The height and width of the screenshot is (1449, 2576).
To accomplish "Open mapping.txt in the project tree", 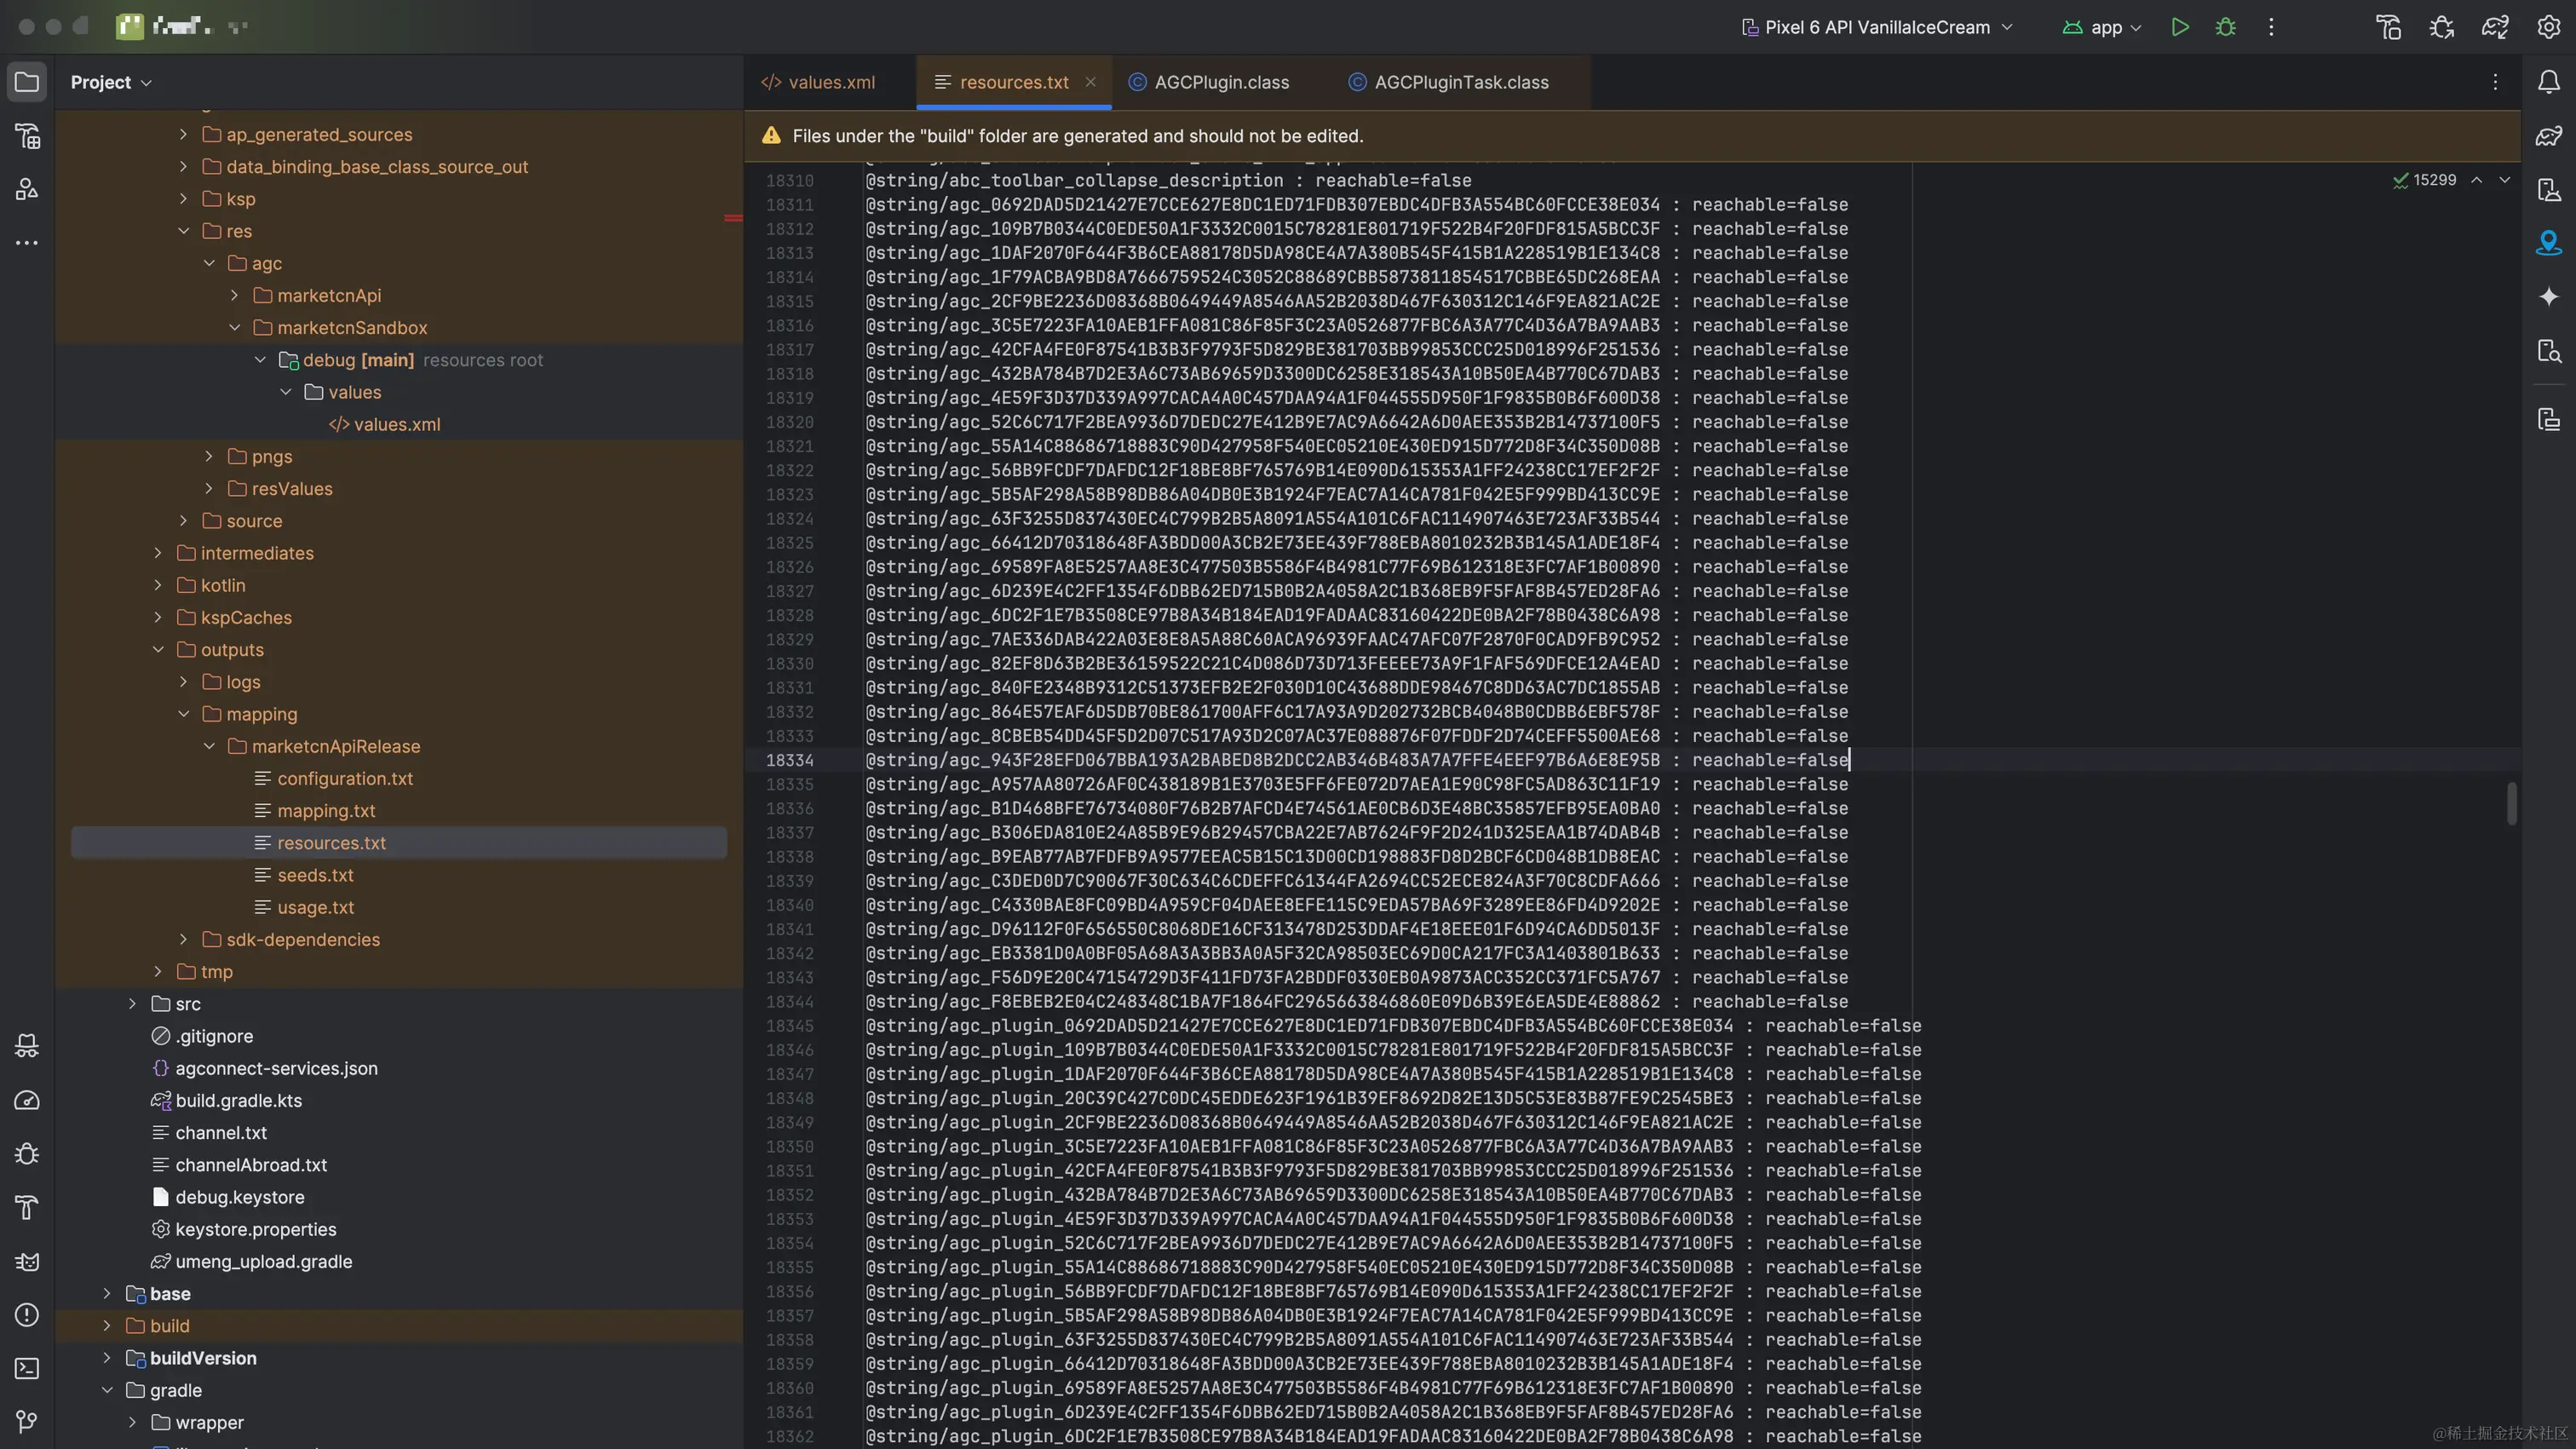I will 326,811.
